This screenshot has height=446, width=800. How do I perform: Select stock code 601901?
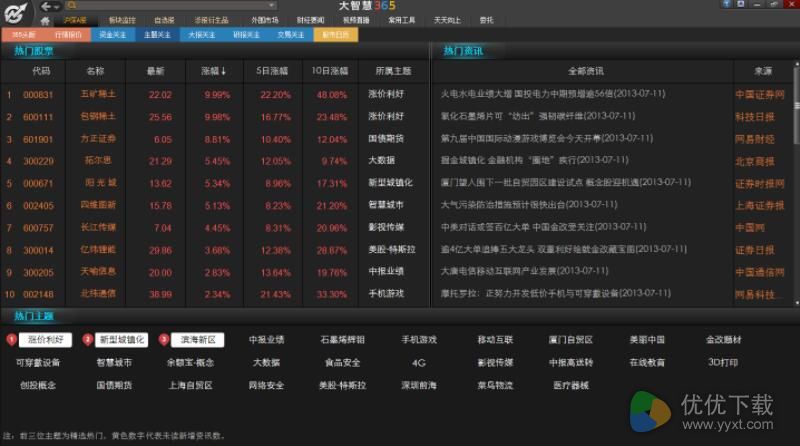[38, 139]
